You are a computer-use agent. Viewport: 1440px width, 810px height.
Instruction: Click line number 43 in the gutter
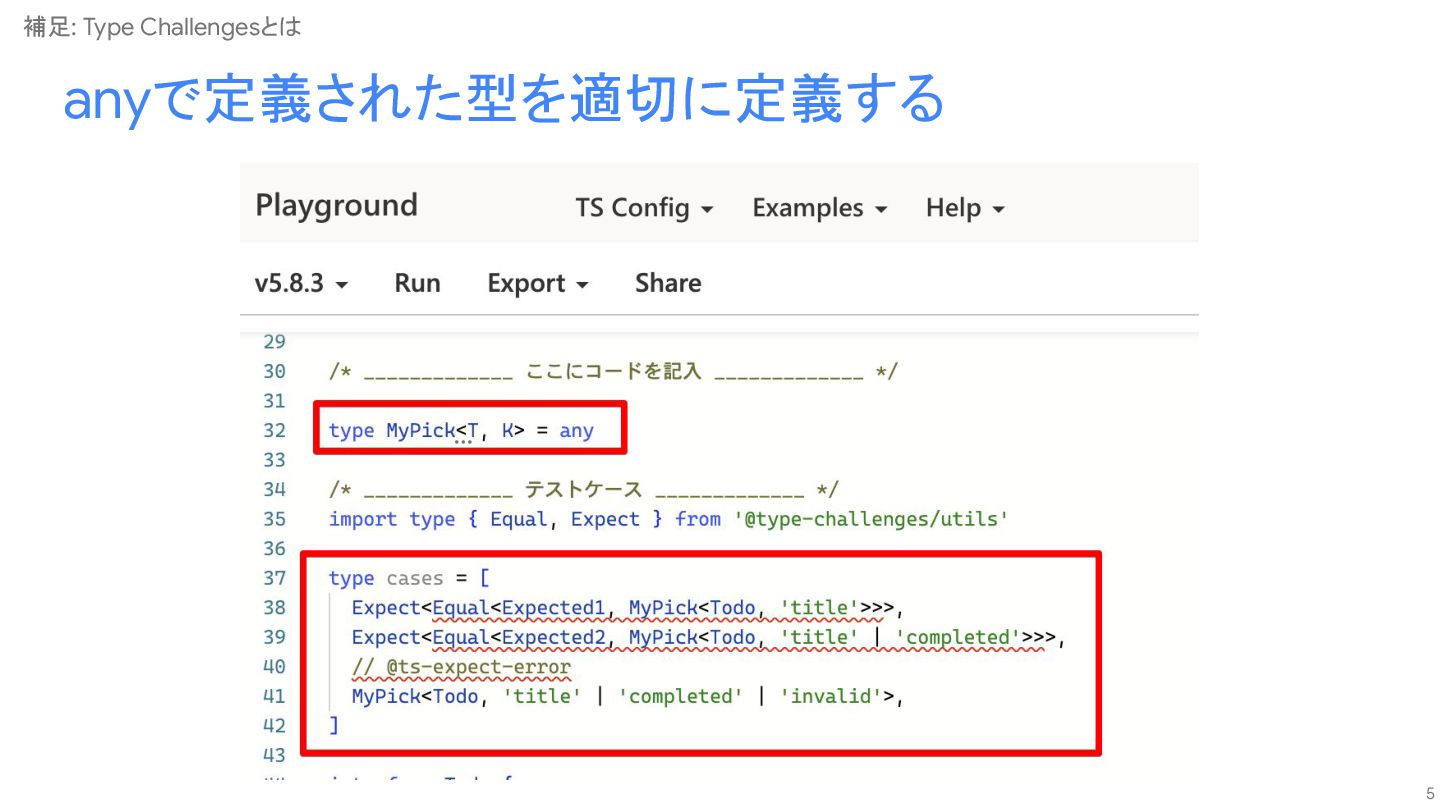(274, 755)
